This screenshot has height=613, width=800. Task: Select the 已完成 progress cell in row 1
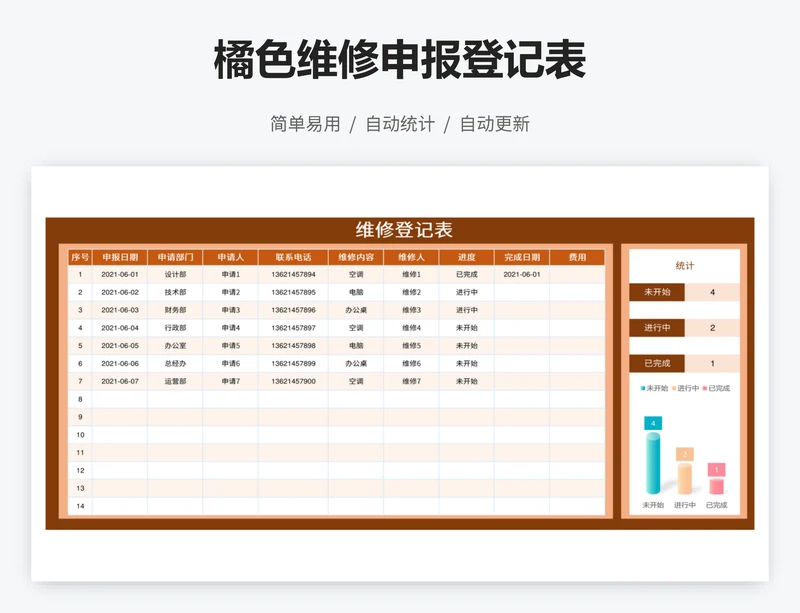tap(466, 275)
